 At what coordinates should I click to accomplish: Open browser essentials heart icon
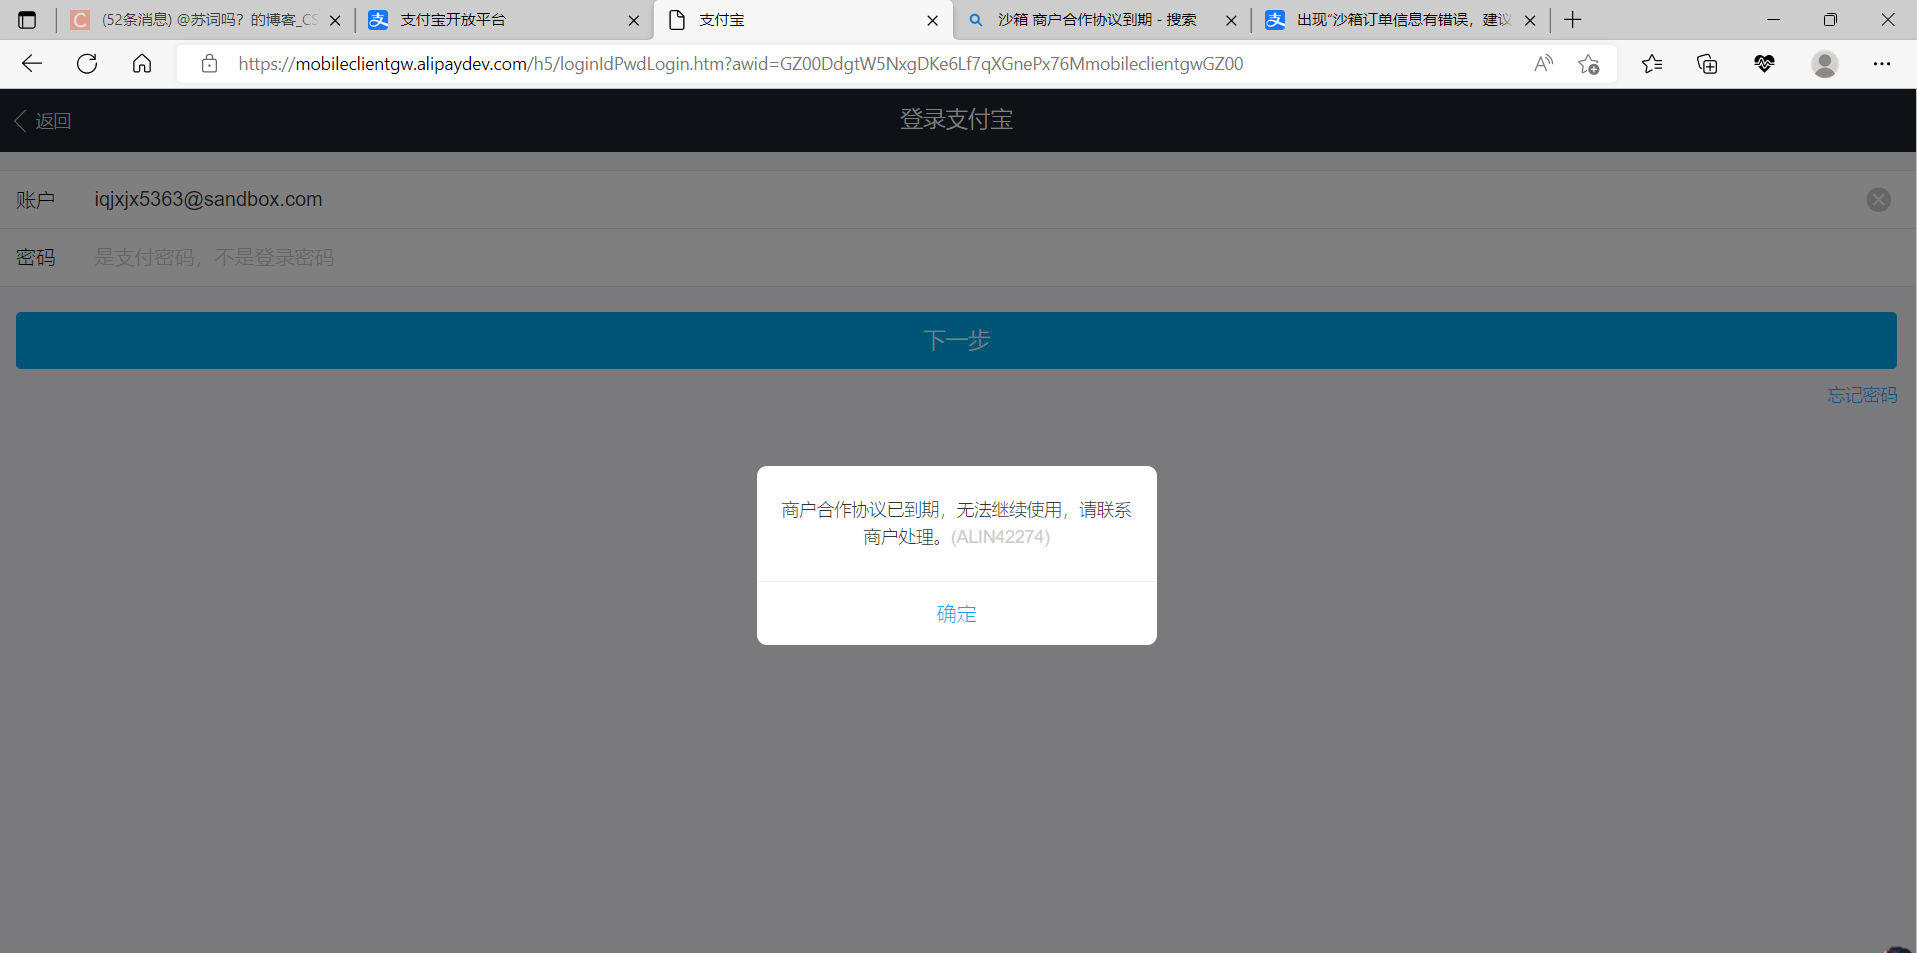(1764, 64)
